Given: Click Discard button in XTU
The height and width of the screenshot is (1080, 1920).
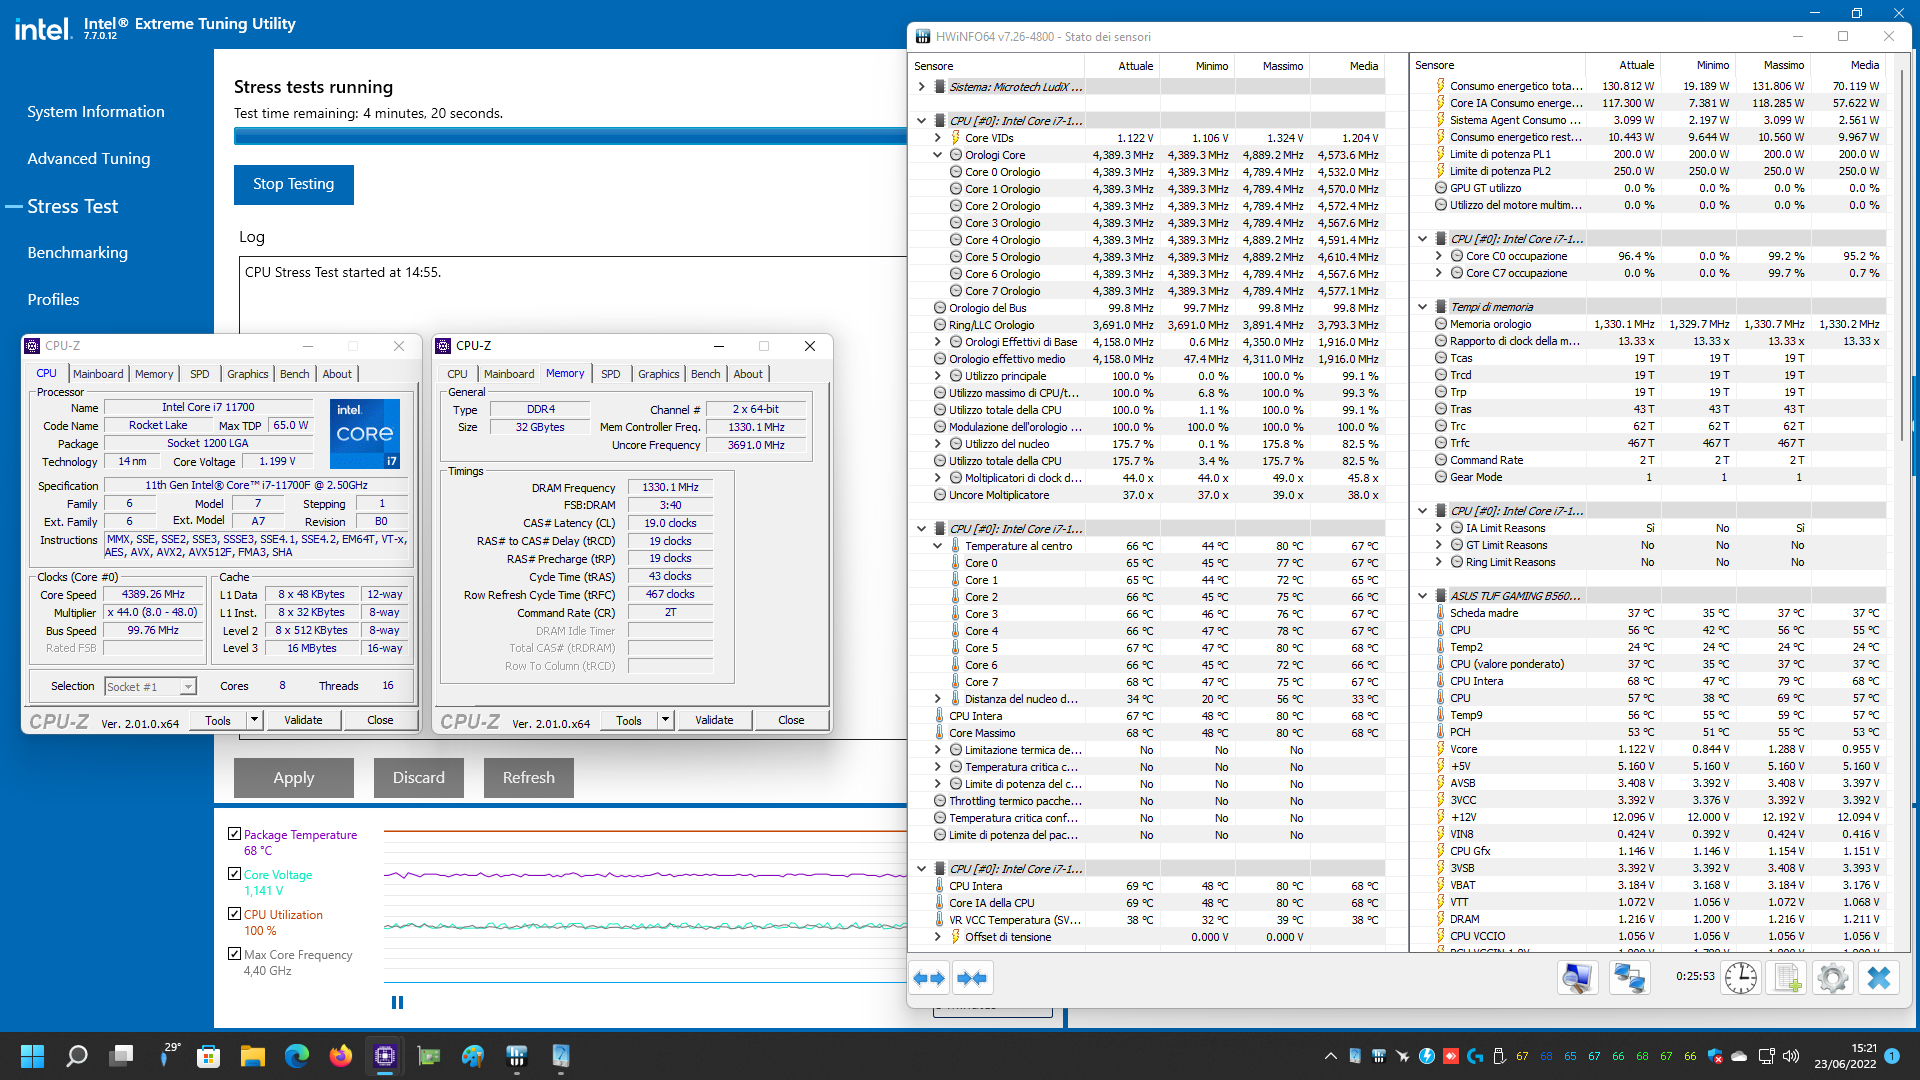Looking at the screenshot, I should [x=419, y=777].
